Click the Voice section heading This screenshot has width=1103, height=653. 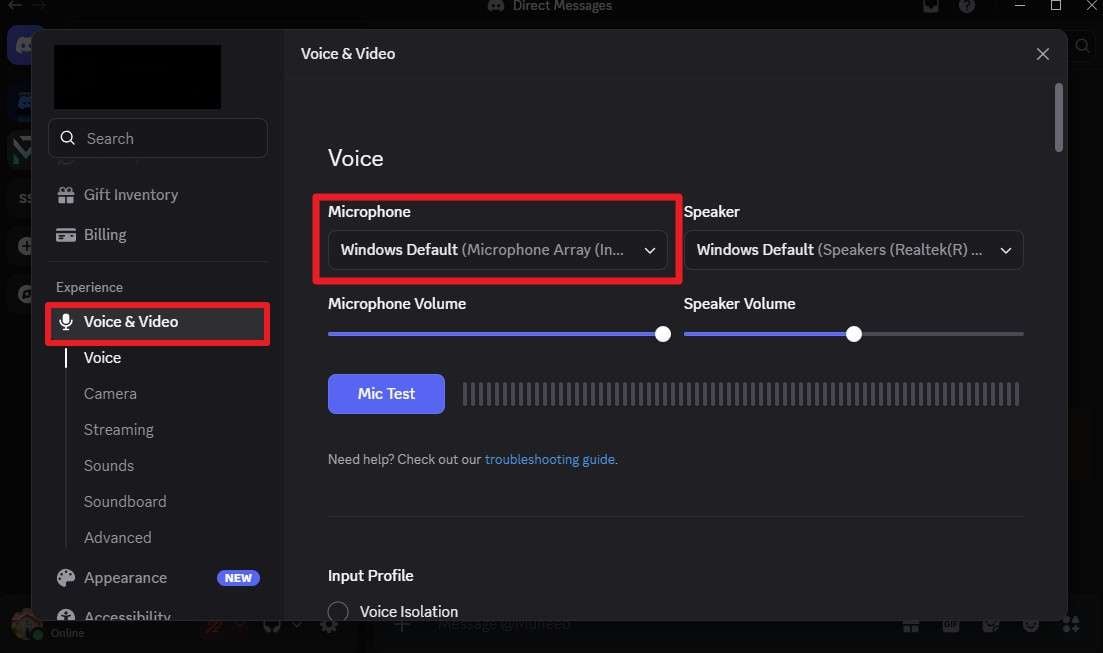tap(355, 158)
